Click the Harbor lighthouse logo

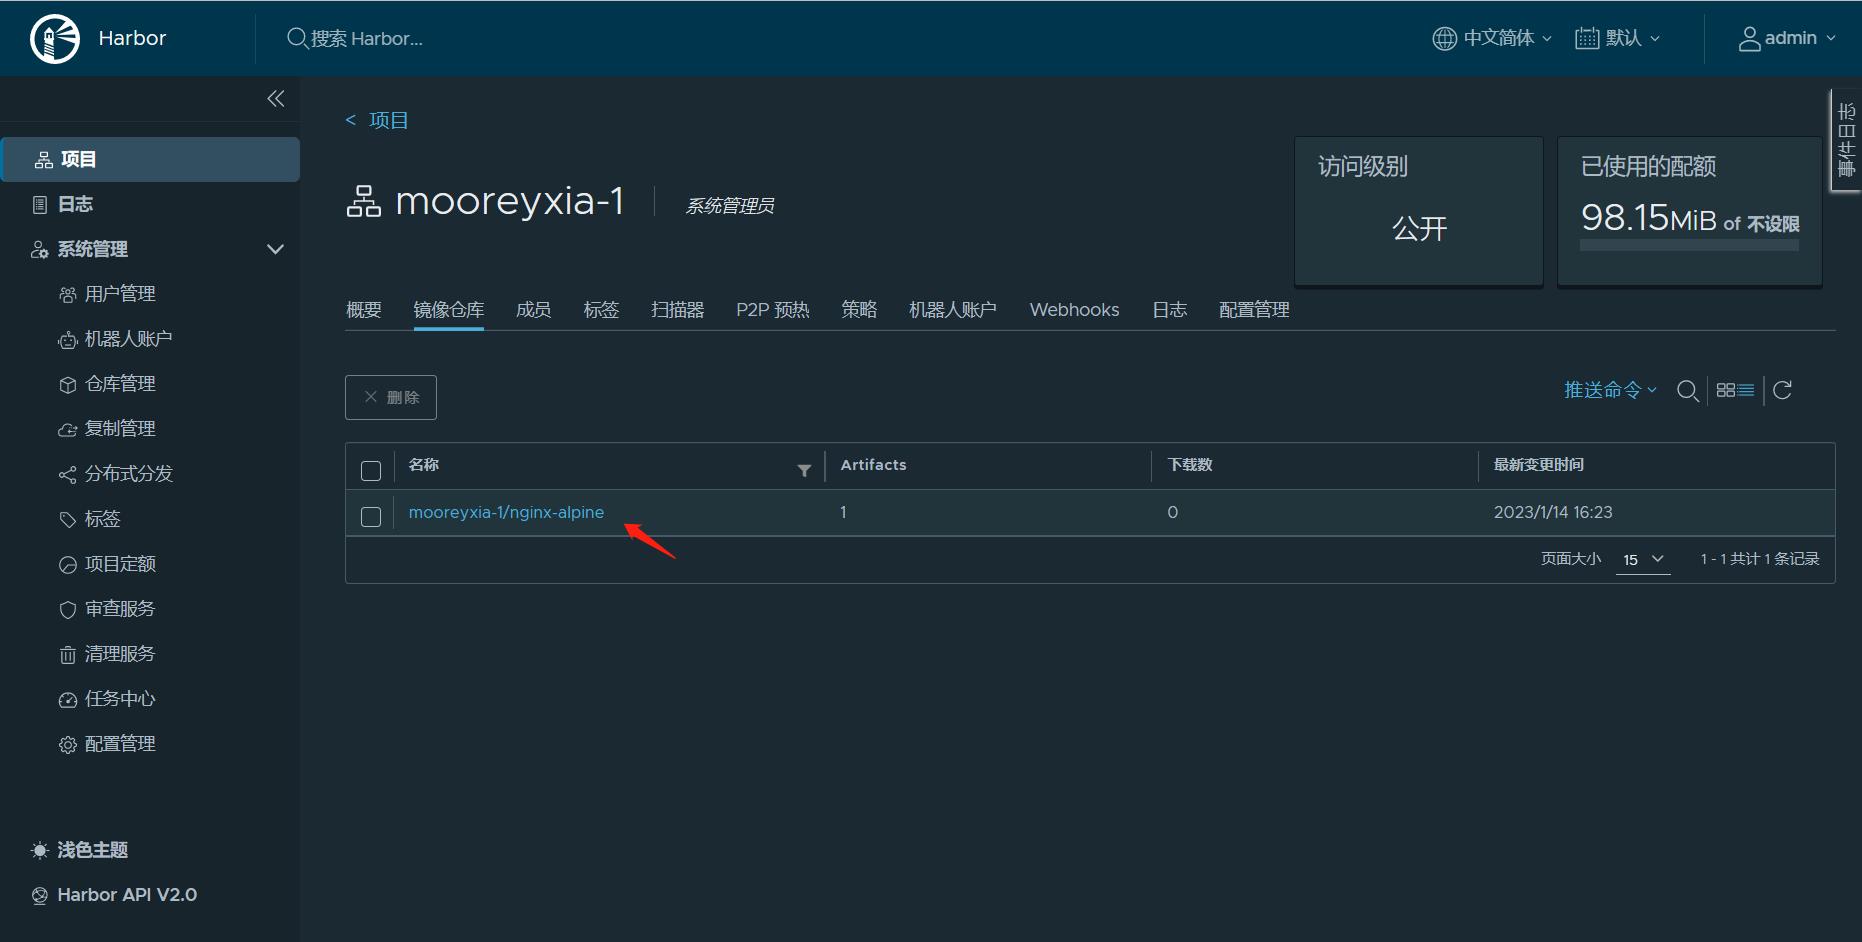point(55,39)
